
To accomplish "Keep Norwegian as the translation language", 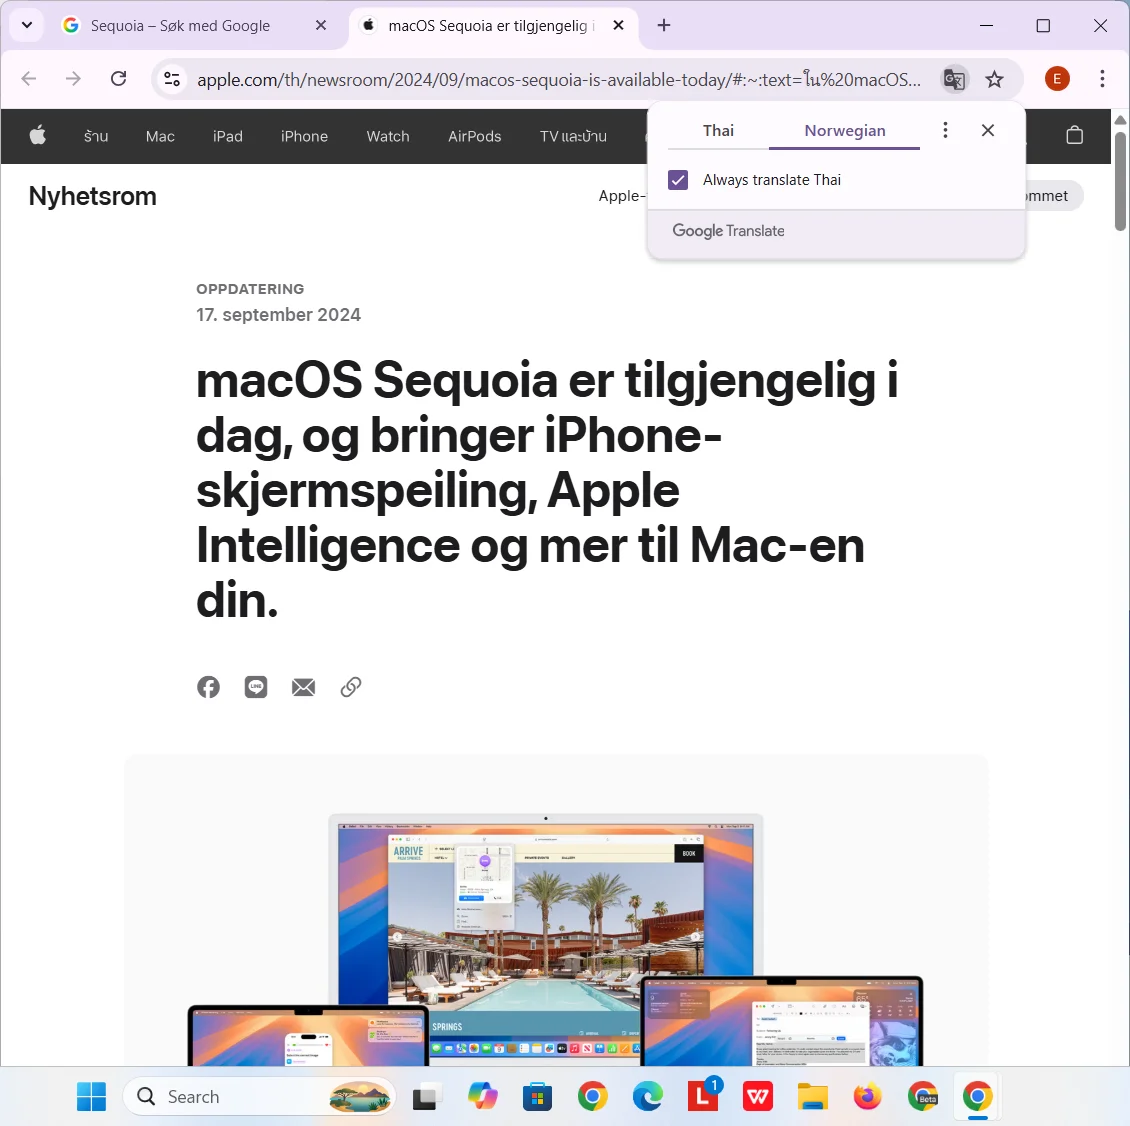I will click(844, 130).
